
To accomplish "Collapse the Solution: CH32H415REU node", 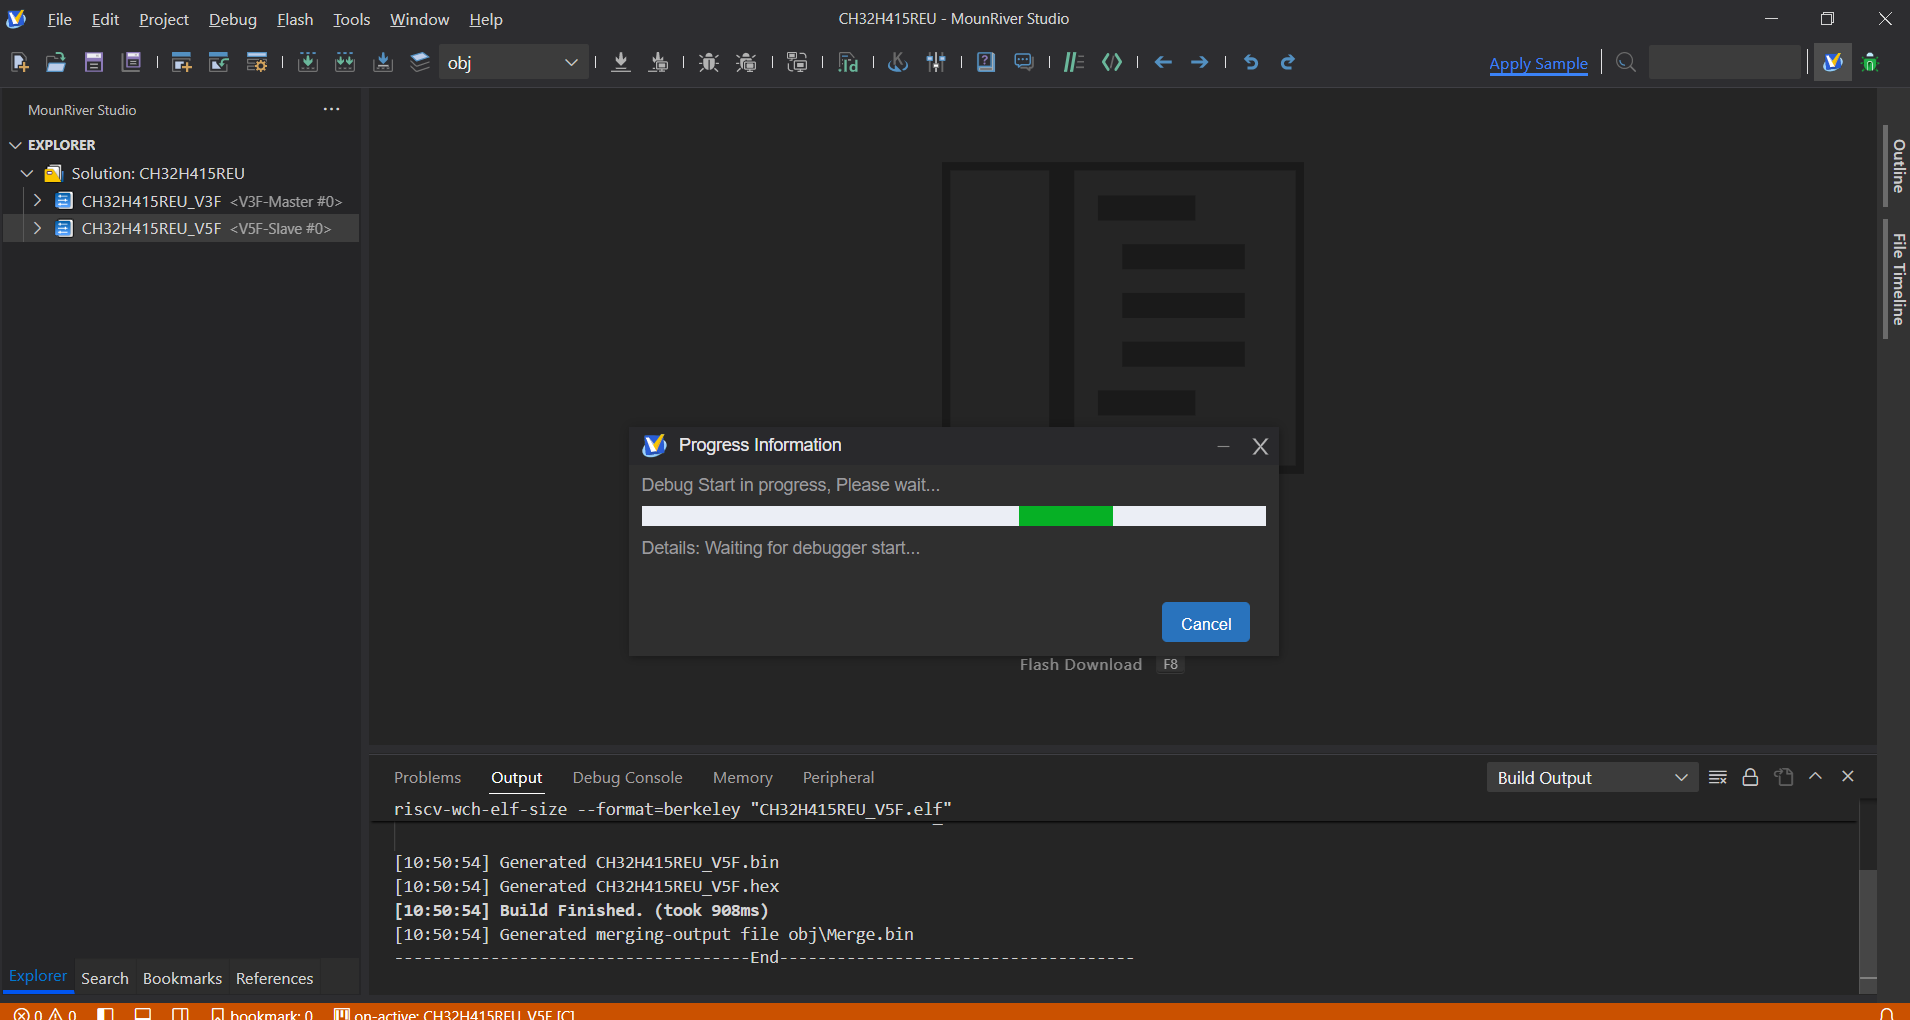I will (27, 173).
